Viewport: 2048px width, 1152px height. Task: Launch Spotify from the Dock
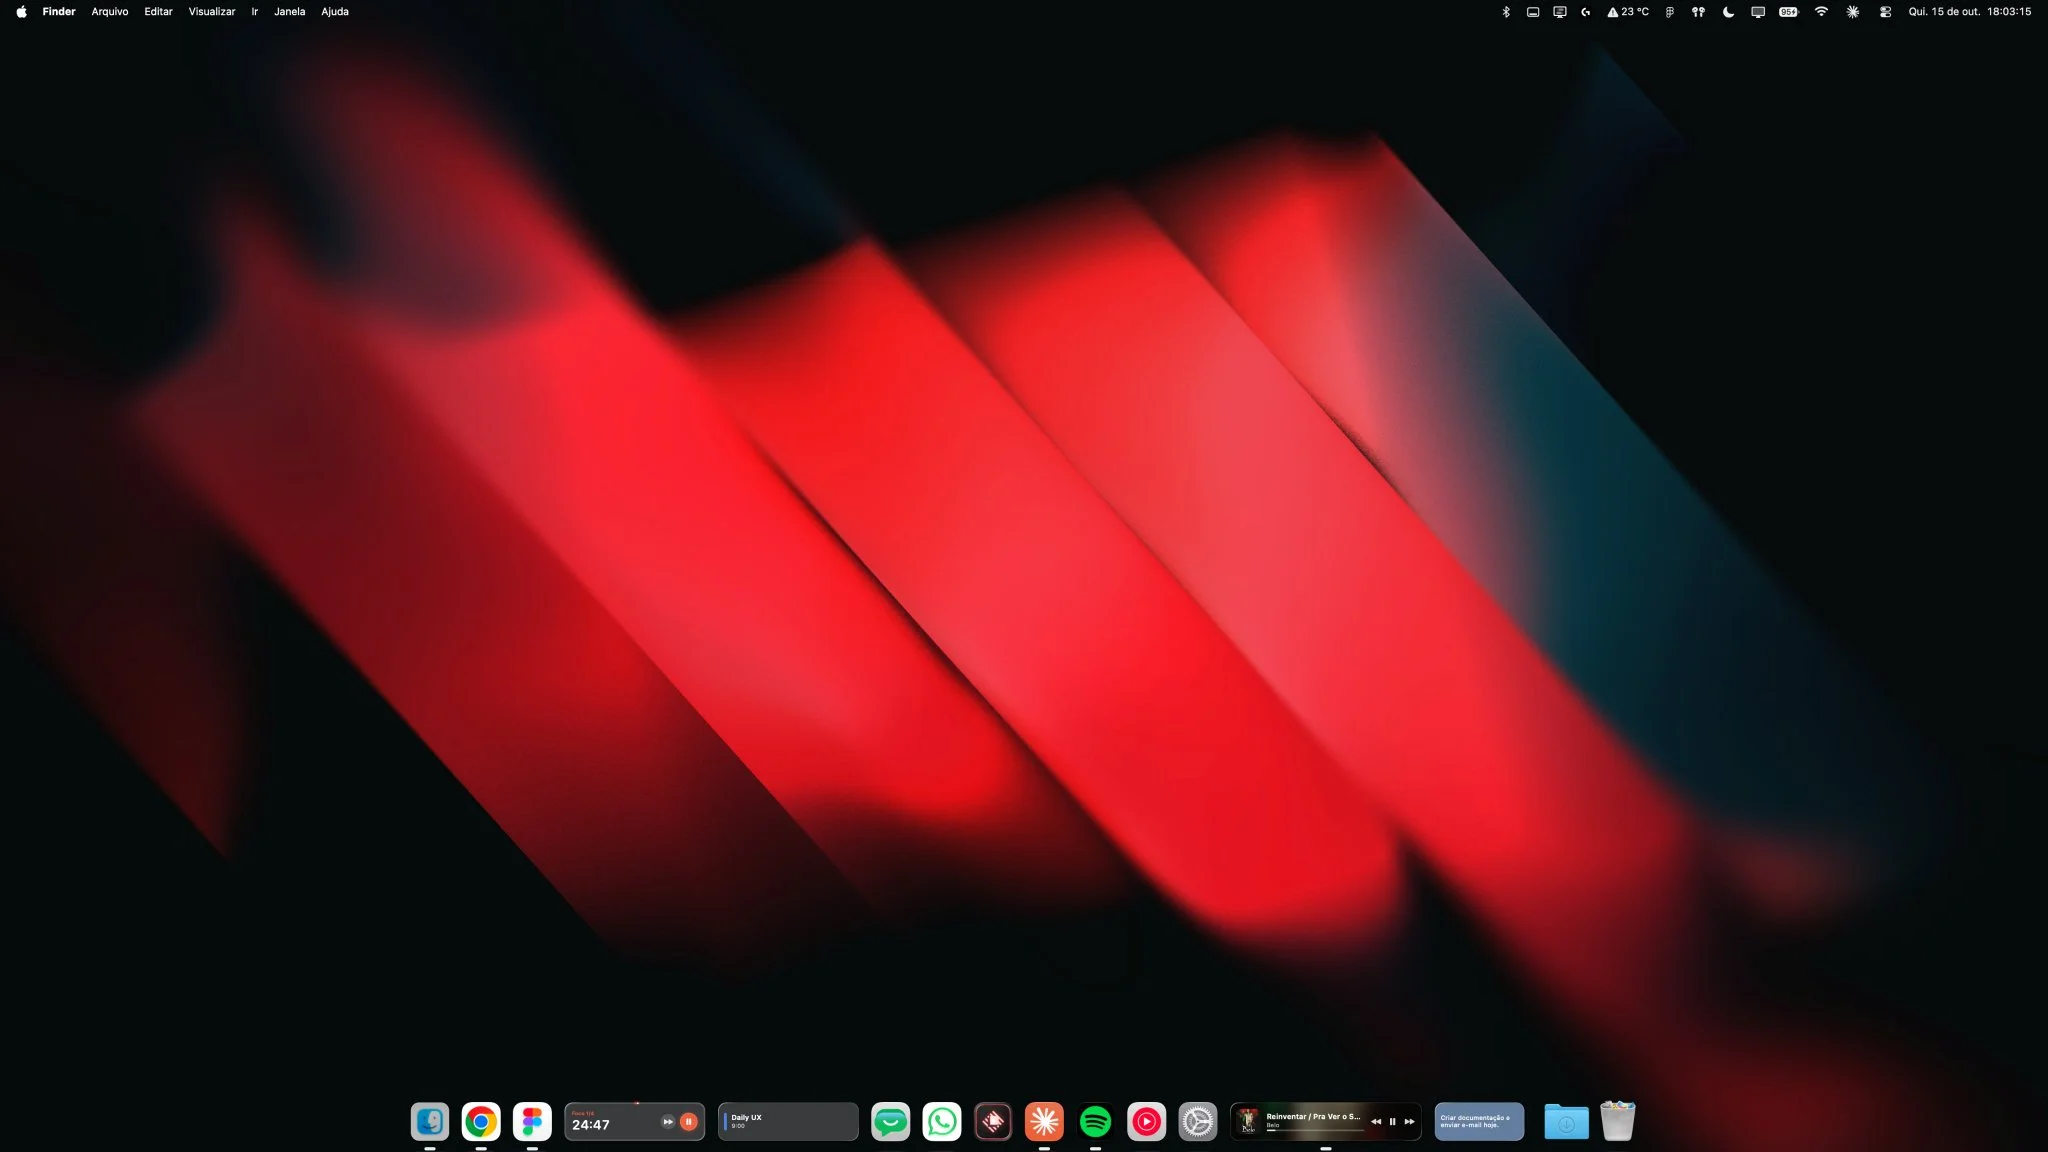(x=1095, y=1122)
